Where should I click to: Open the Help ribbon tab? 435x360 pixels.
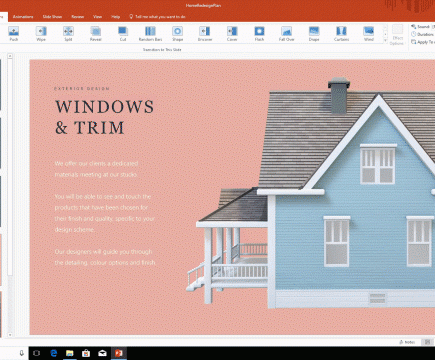[115, 17]
